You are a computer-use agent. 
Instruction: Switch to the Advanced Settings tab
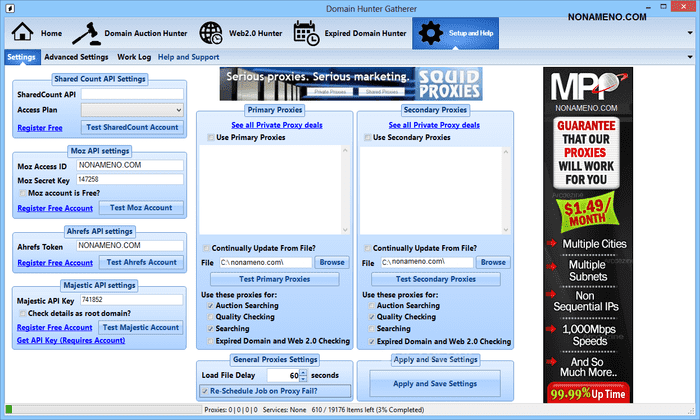click(76, 57)
